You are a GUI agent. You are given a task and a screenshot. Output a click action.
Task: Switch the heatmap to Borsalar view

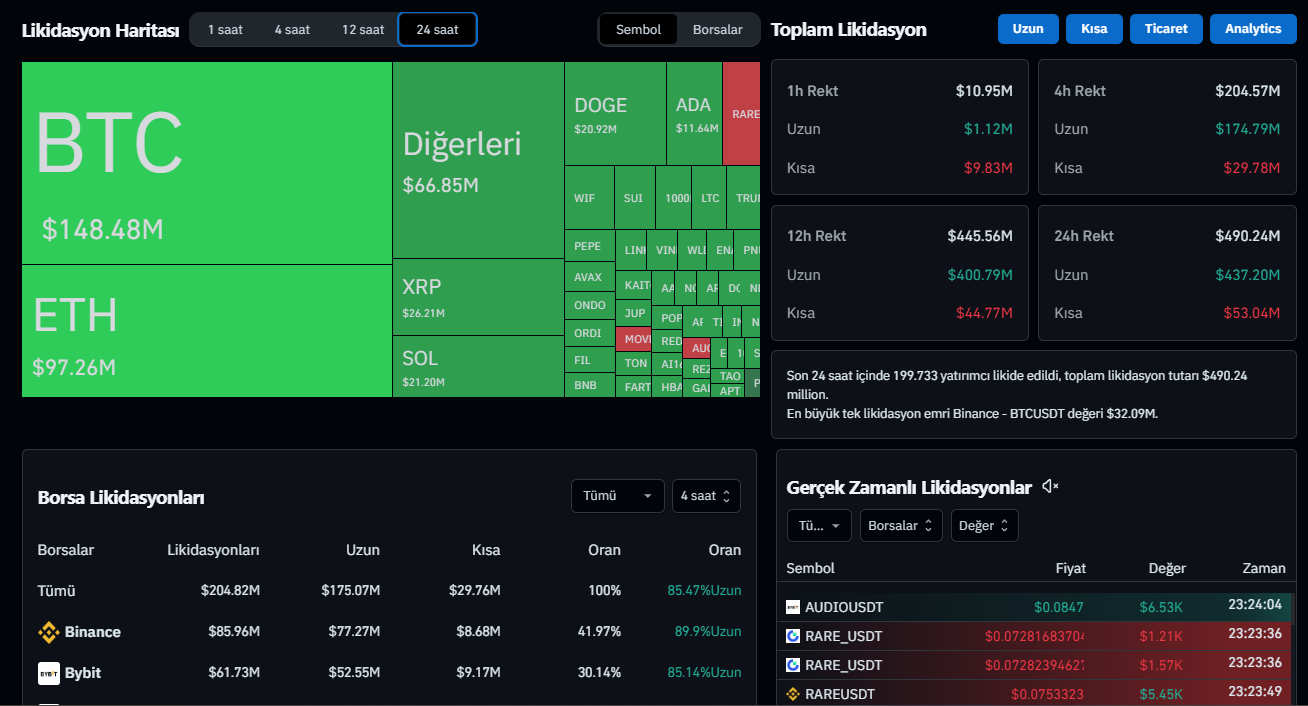pyautogui.click(x=717, y=30)
